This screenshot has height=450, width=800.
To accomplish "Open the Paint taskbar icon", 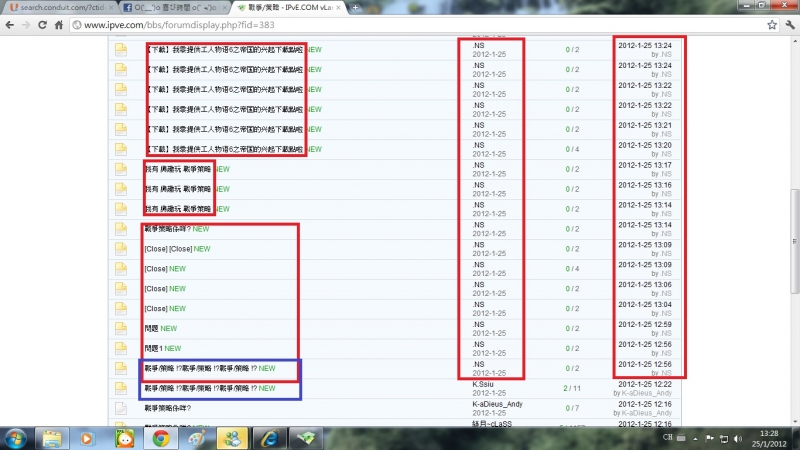I will tap(197, 439).
